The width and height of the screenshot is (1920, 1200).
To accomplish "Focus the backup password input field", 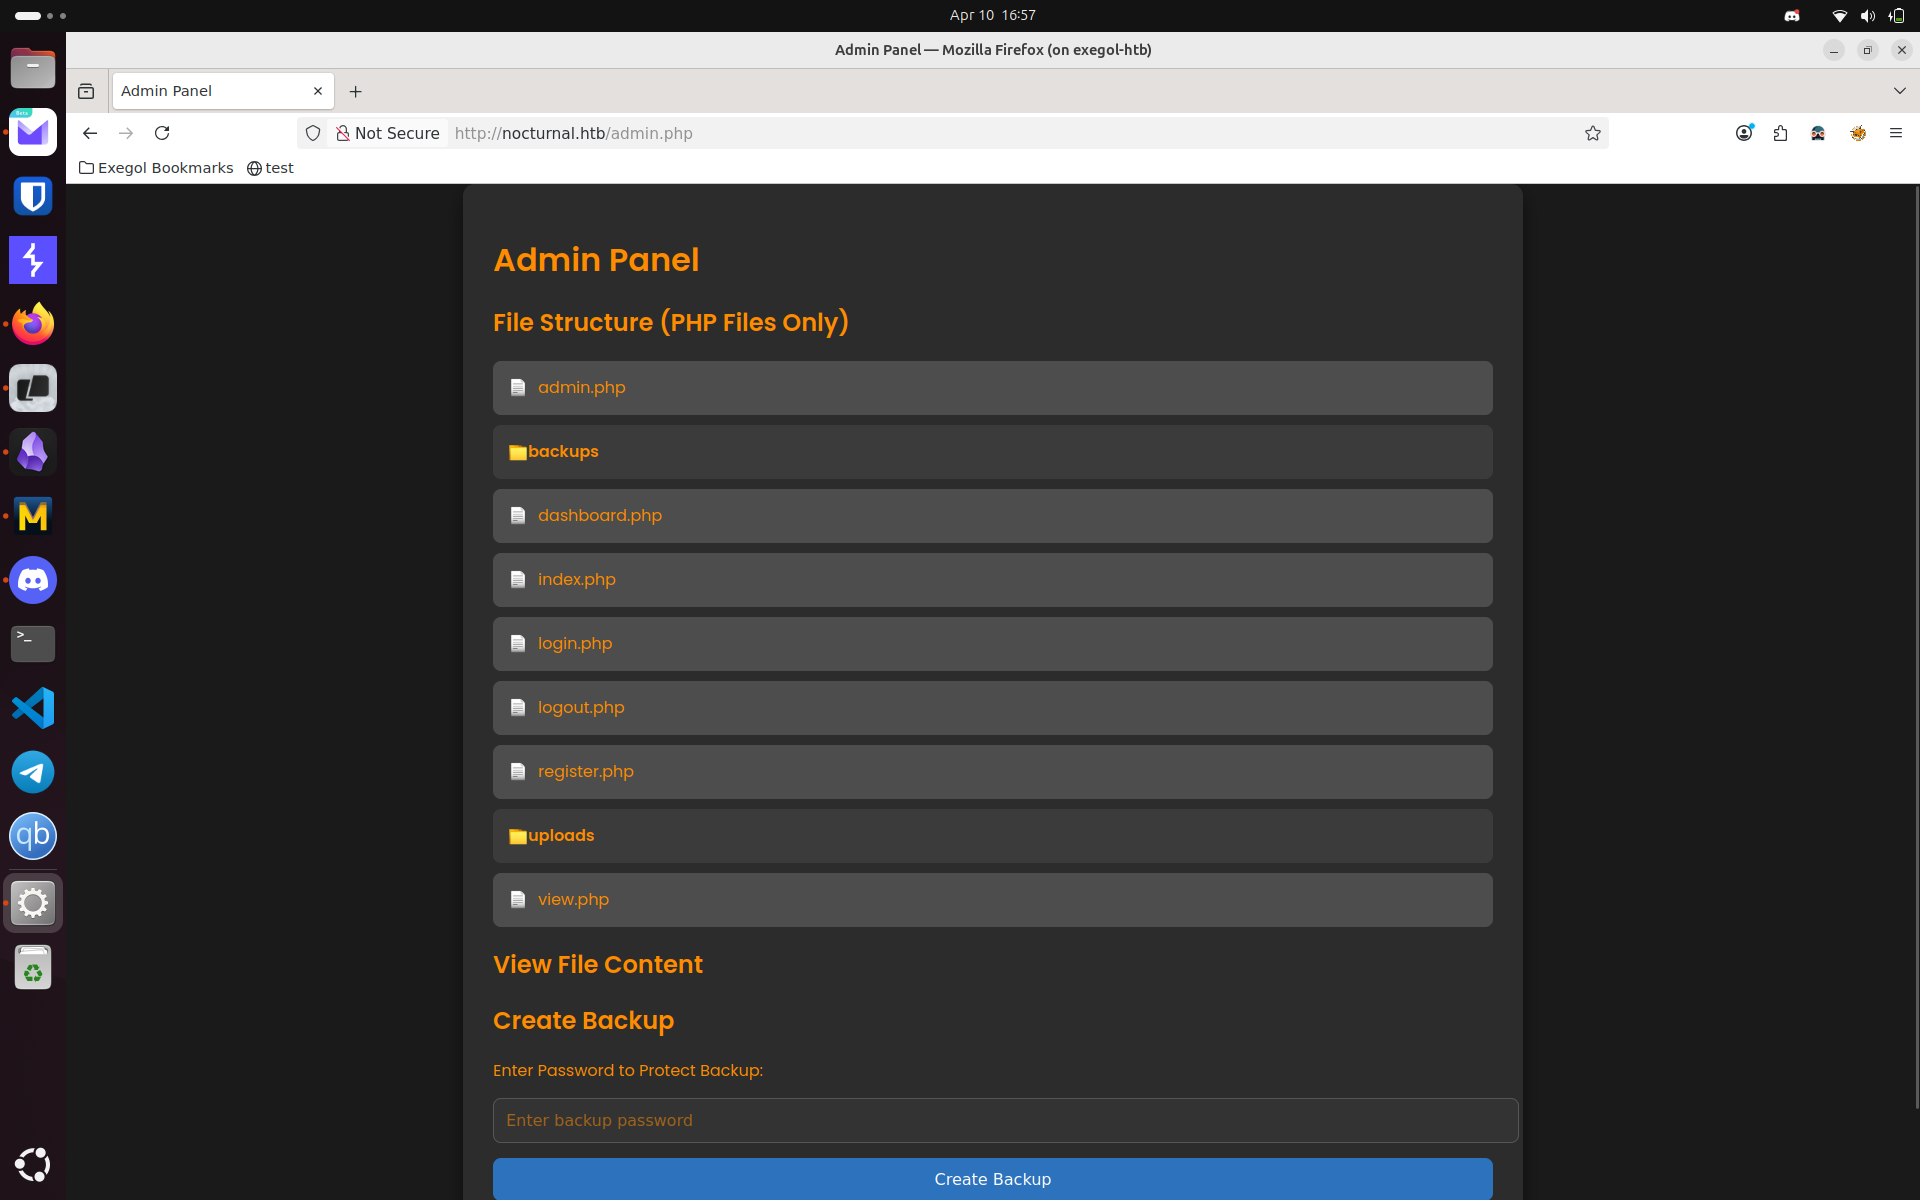I will tap(1004, 1120).
